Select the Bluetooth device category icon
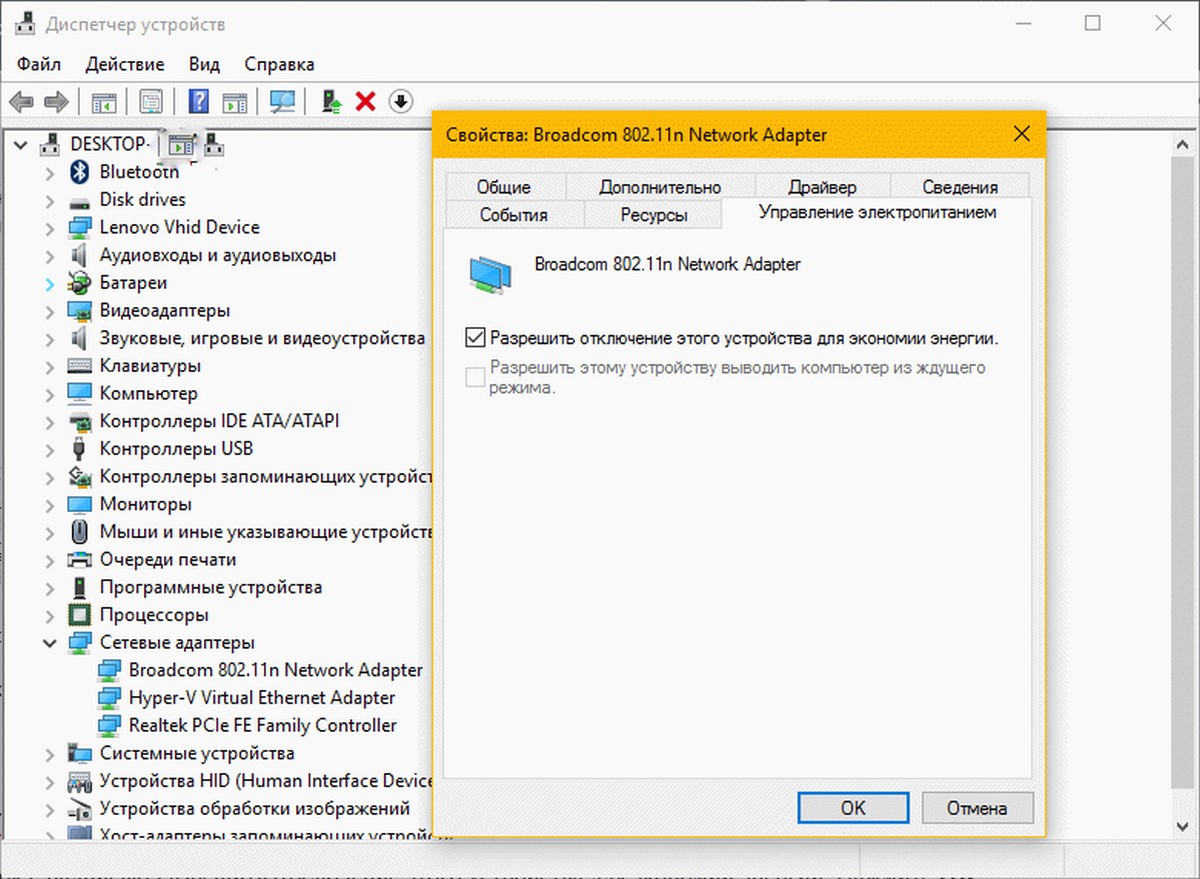The height and width of the screenshot is (879, 1200). [80, 172]
